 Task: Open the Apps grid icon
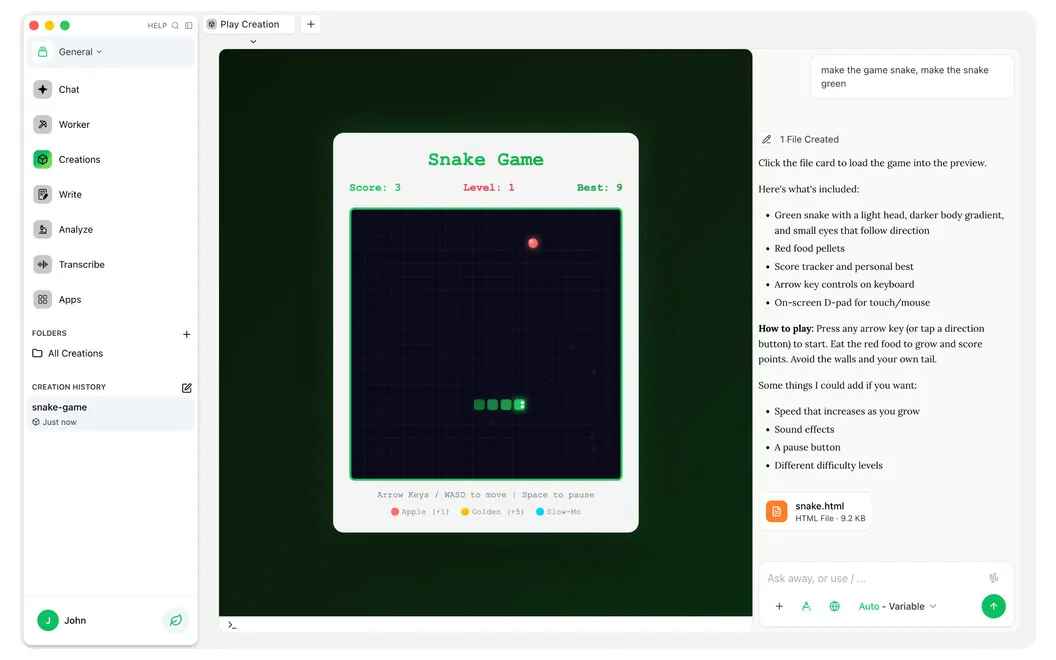(x=42, y=299)
